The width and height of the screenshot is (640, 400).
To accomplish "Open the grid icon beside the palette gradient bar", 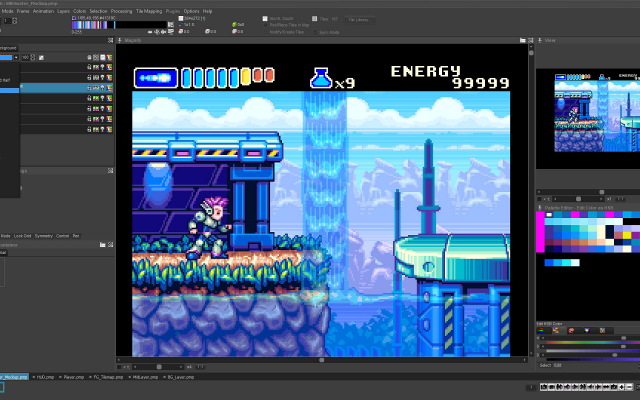I will tap(171, 25).
